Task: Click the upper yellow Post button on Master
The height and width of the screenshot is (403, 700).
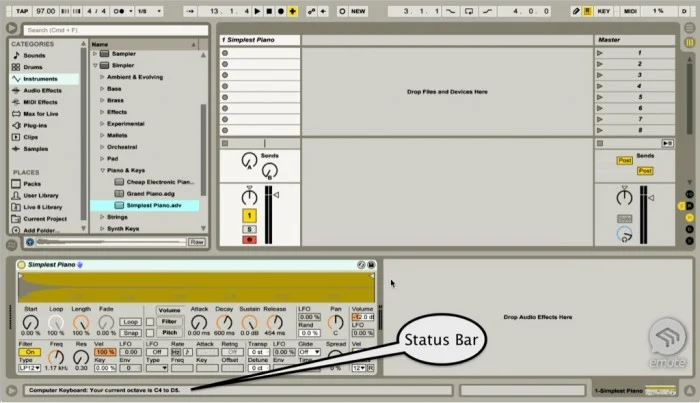Action: 624,160
